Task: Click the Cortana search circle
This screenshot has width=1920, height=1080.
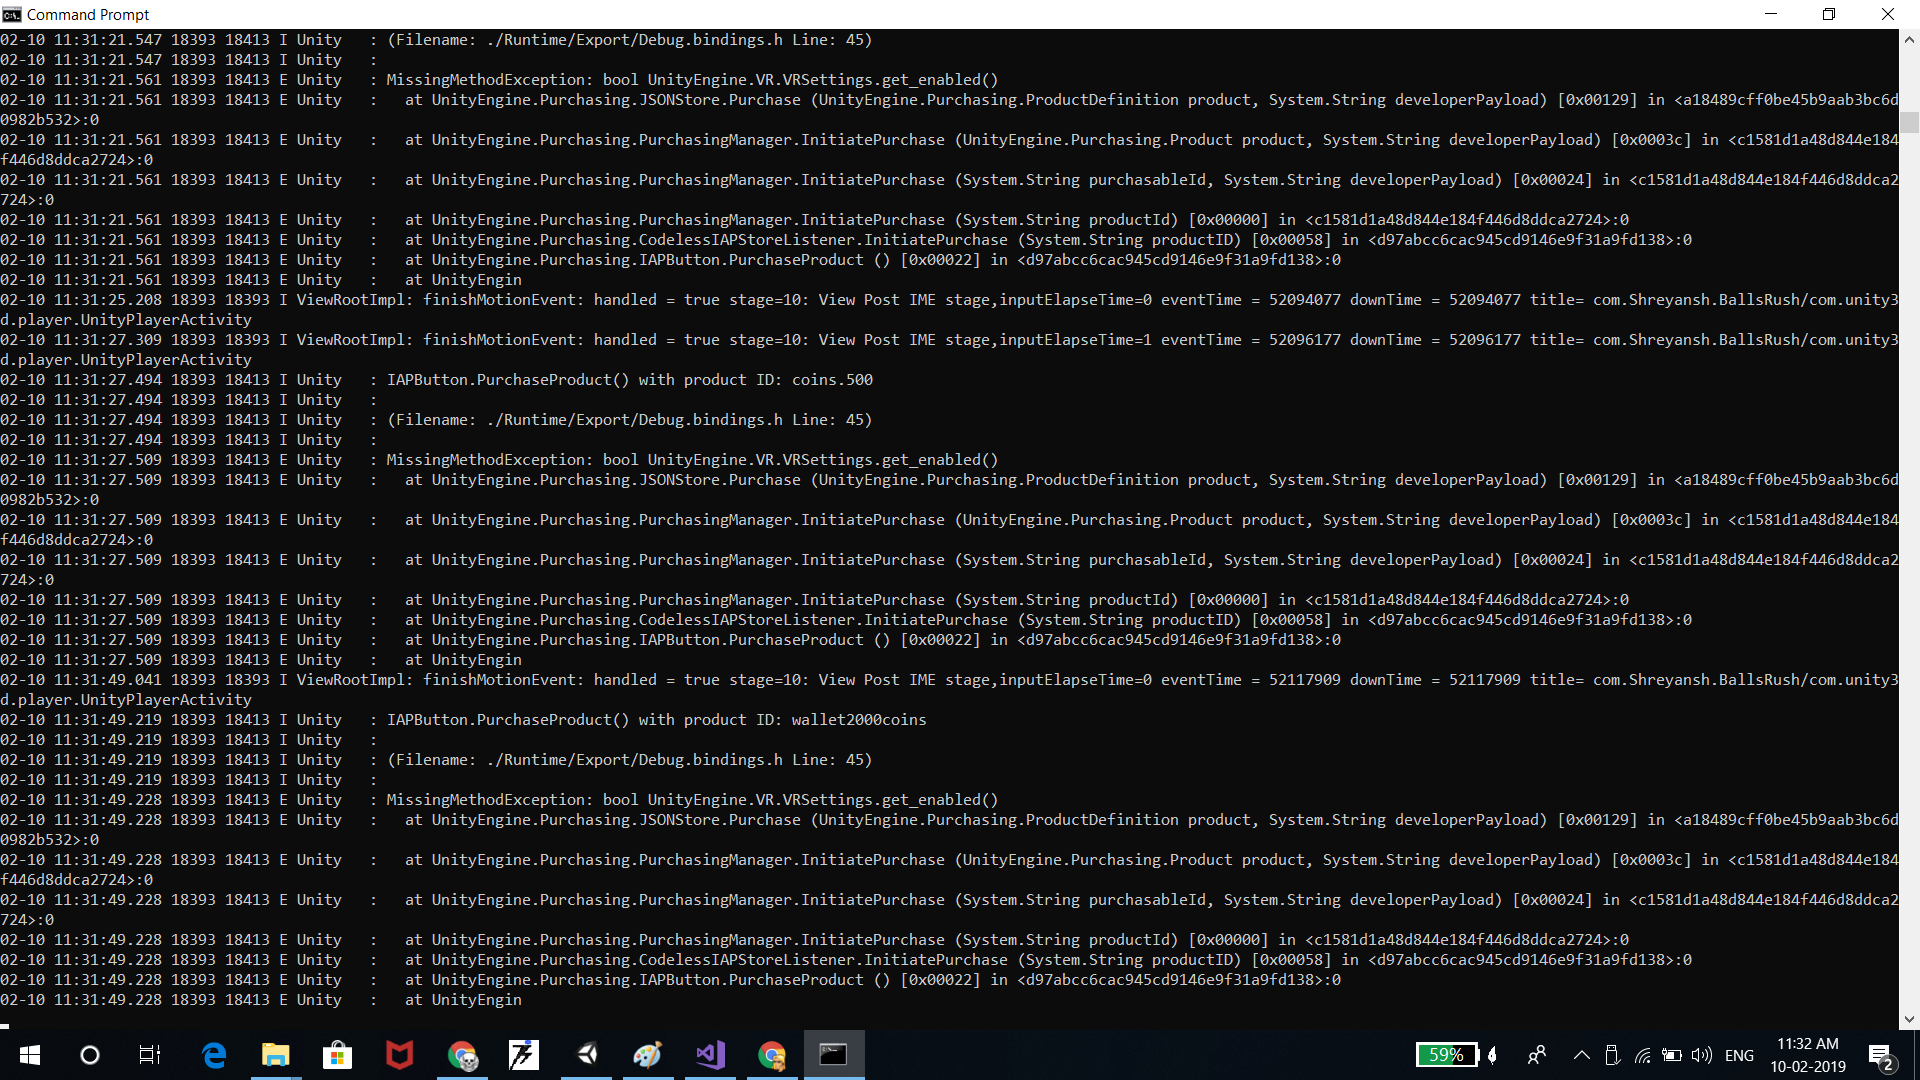Action: 90,1055
